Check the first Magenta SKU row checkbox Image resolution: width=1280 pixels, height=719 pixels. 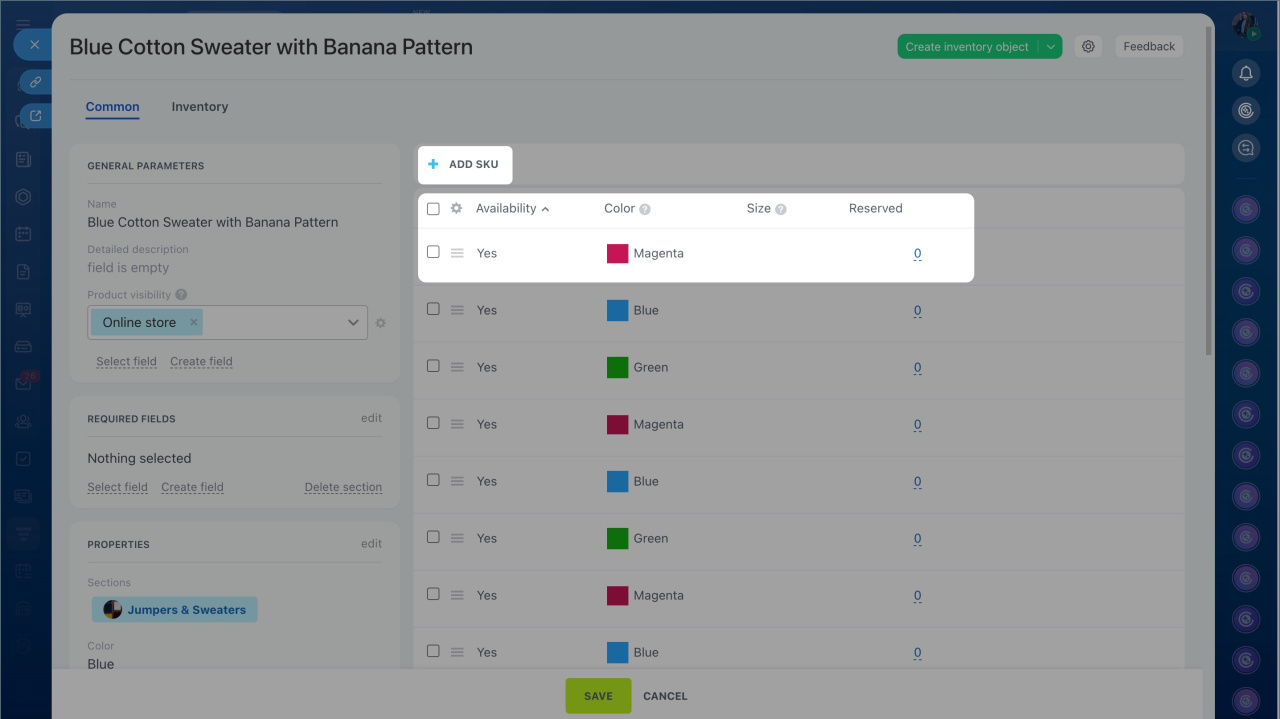coord(433,252)
